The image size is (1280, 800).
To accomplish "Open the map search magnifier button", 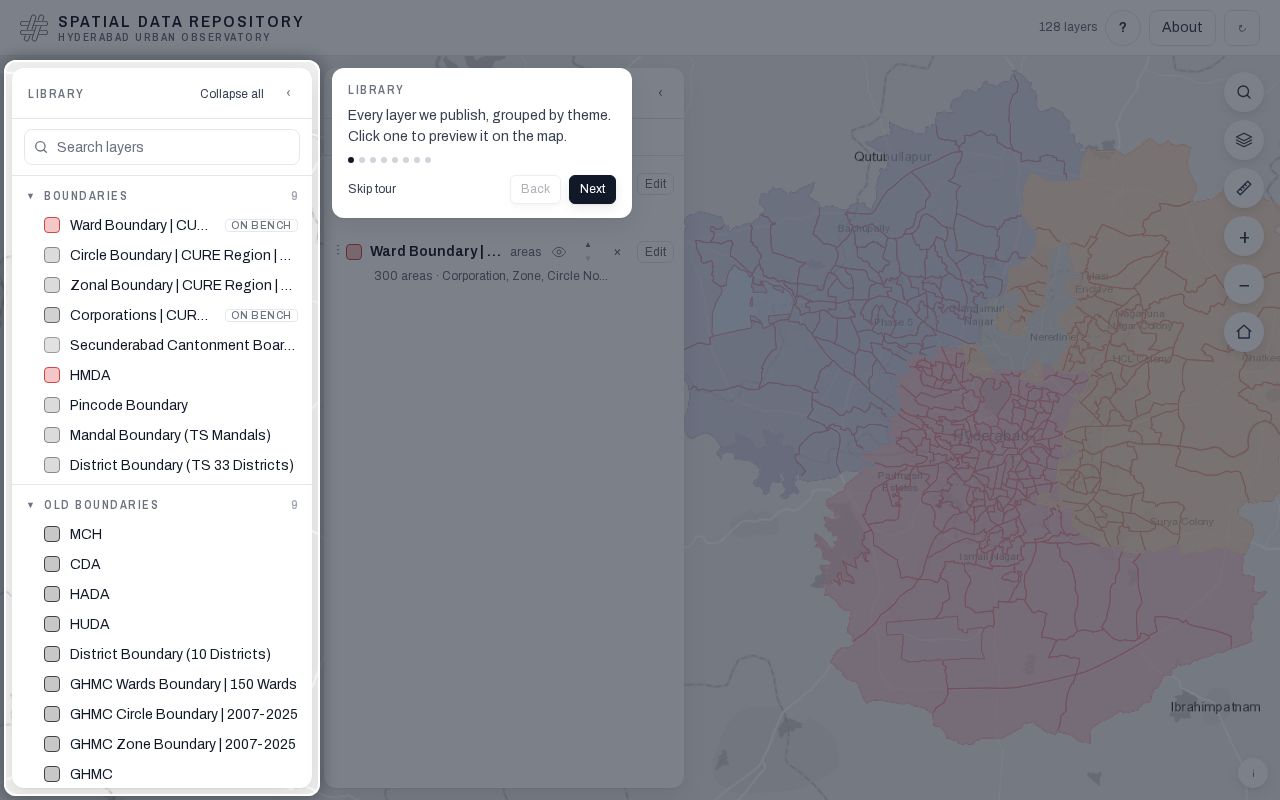I will tap(1244, 92).
